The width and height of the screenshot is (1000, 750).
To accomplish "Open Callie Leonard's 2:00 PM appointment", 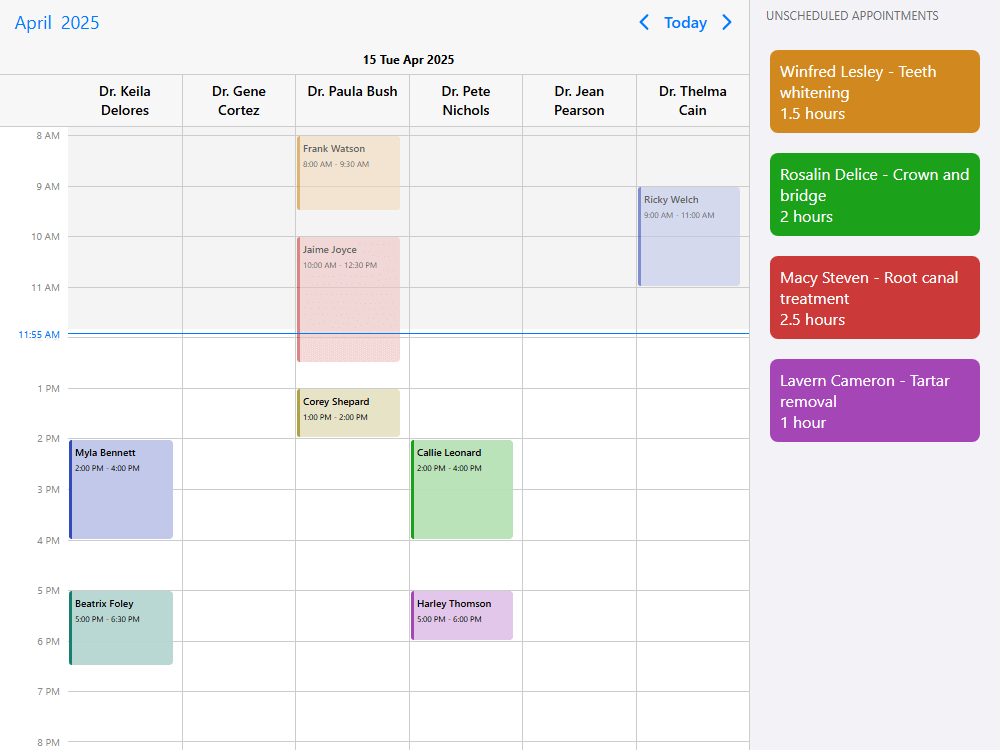I will pyautogui.click(x=462, y=489).
